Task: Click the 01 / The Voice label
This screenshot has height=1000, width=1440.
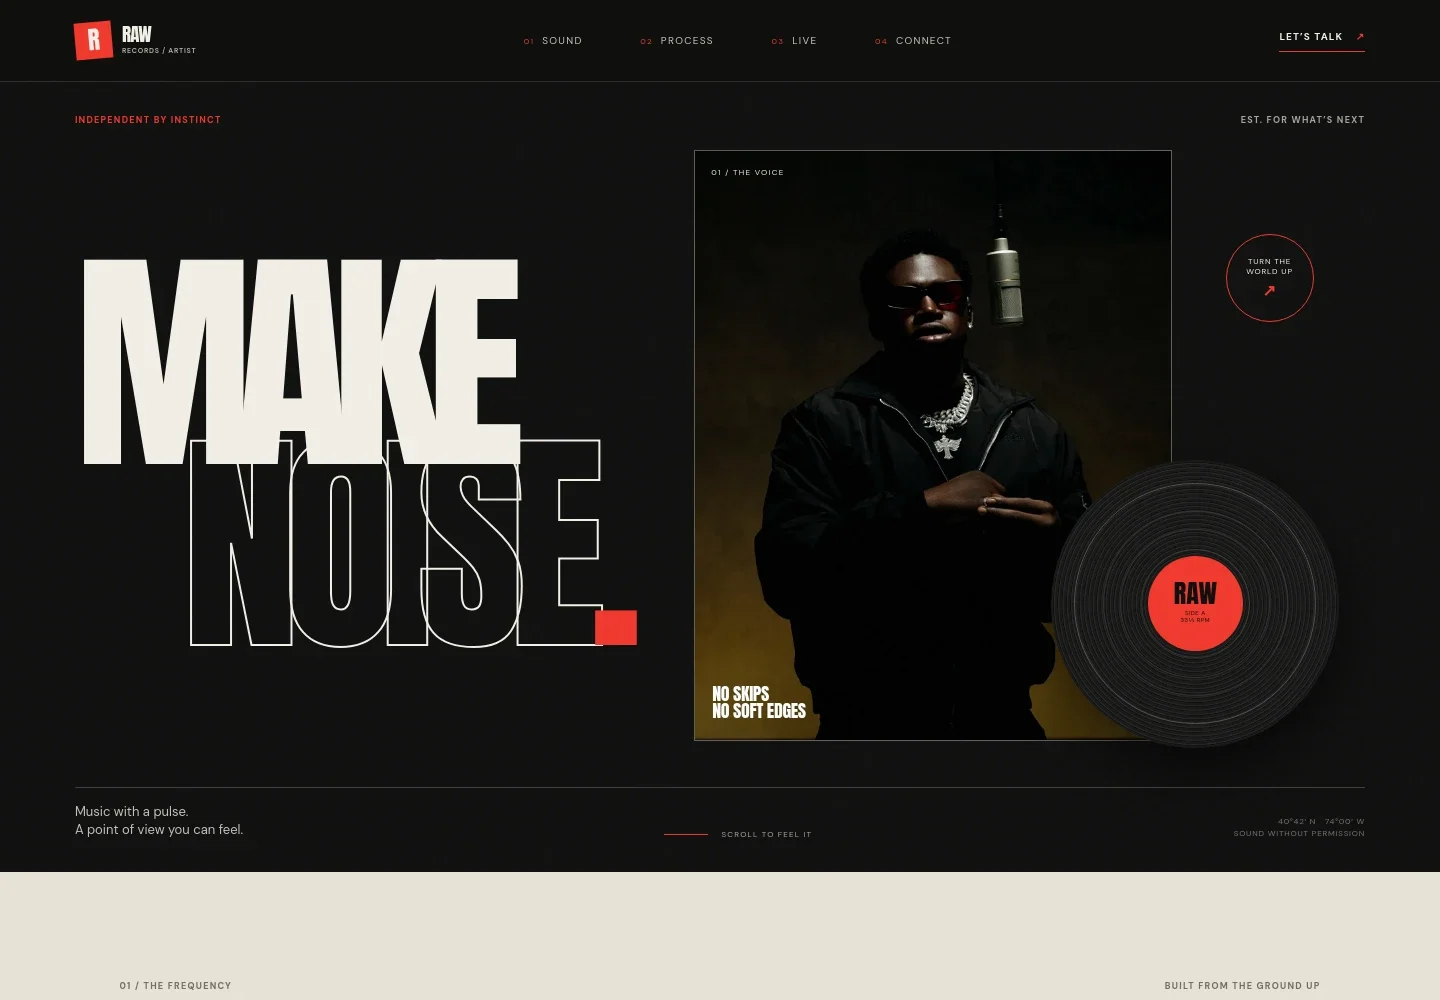Action: [x=747, y=173]
